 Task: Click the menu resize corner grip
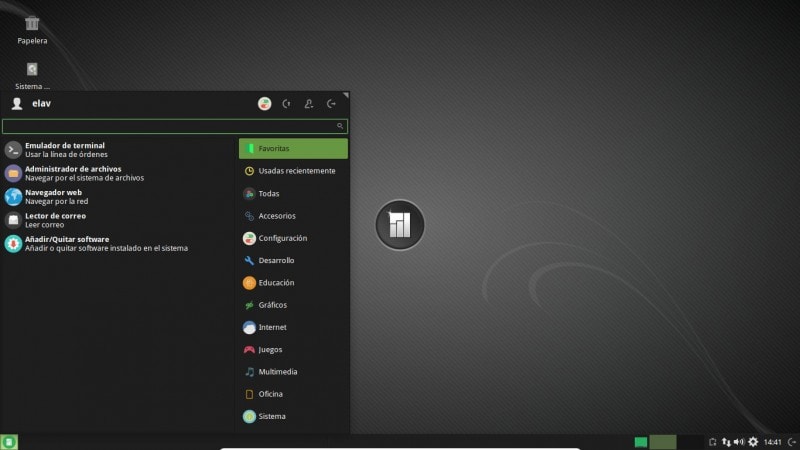tap(345, 95)
